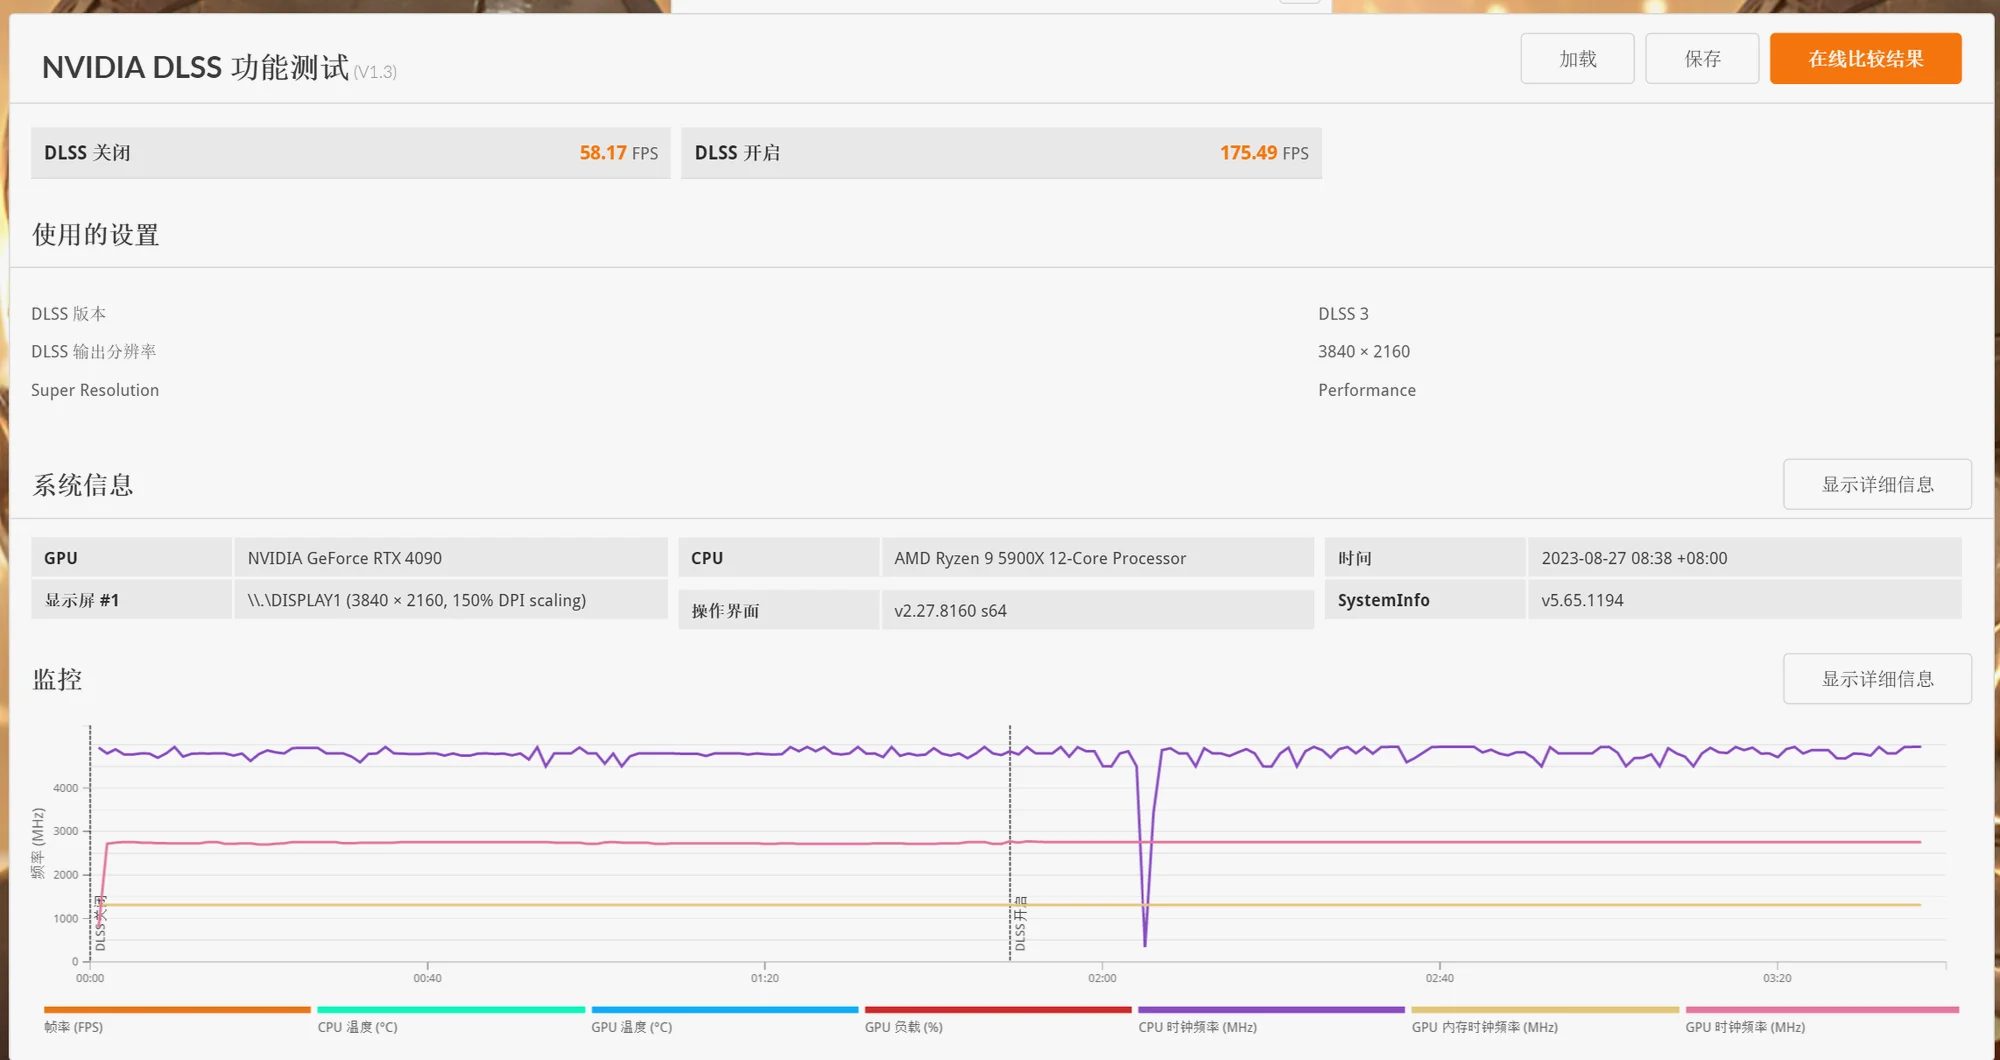Click the v2.27.8160 s64 version cell
Viewport: 2000px width, 1060px height.
coord(1097,610)
